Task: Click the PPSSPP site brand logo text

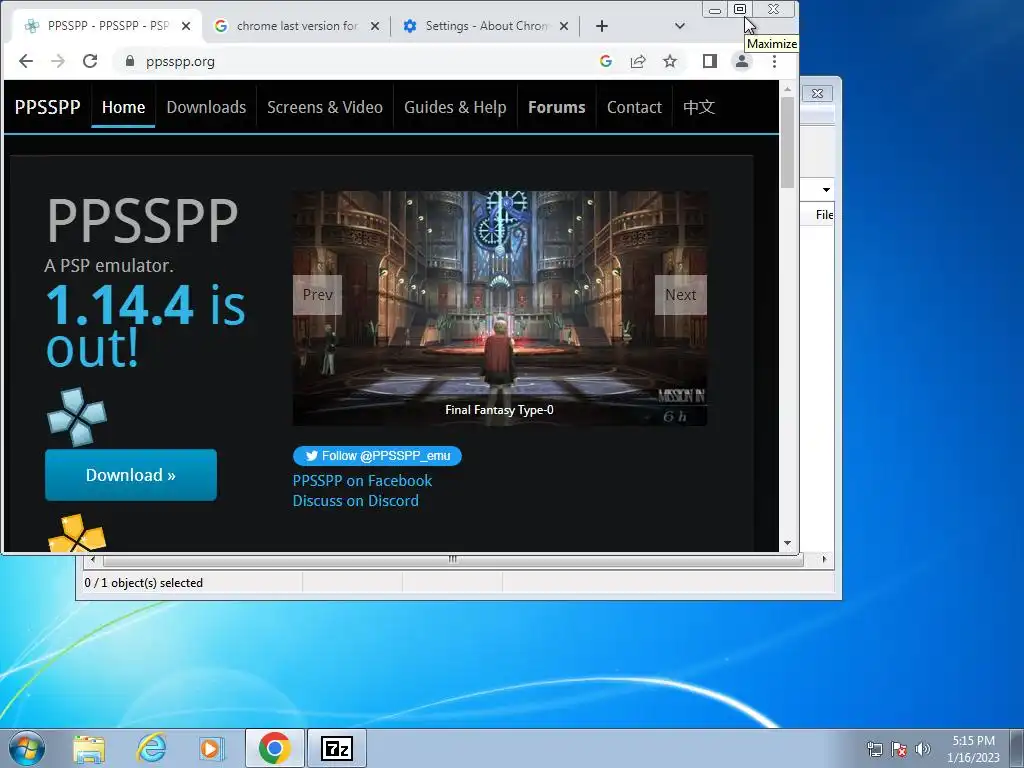Action: click(48, 107)
